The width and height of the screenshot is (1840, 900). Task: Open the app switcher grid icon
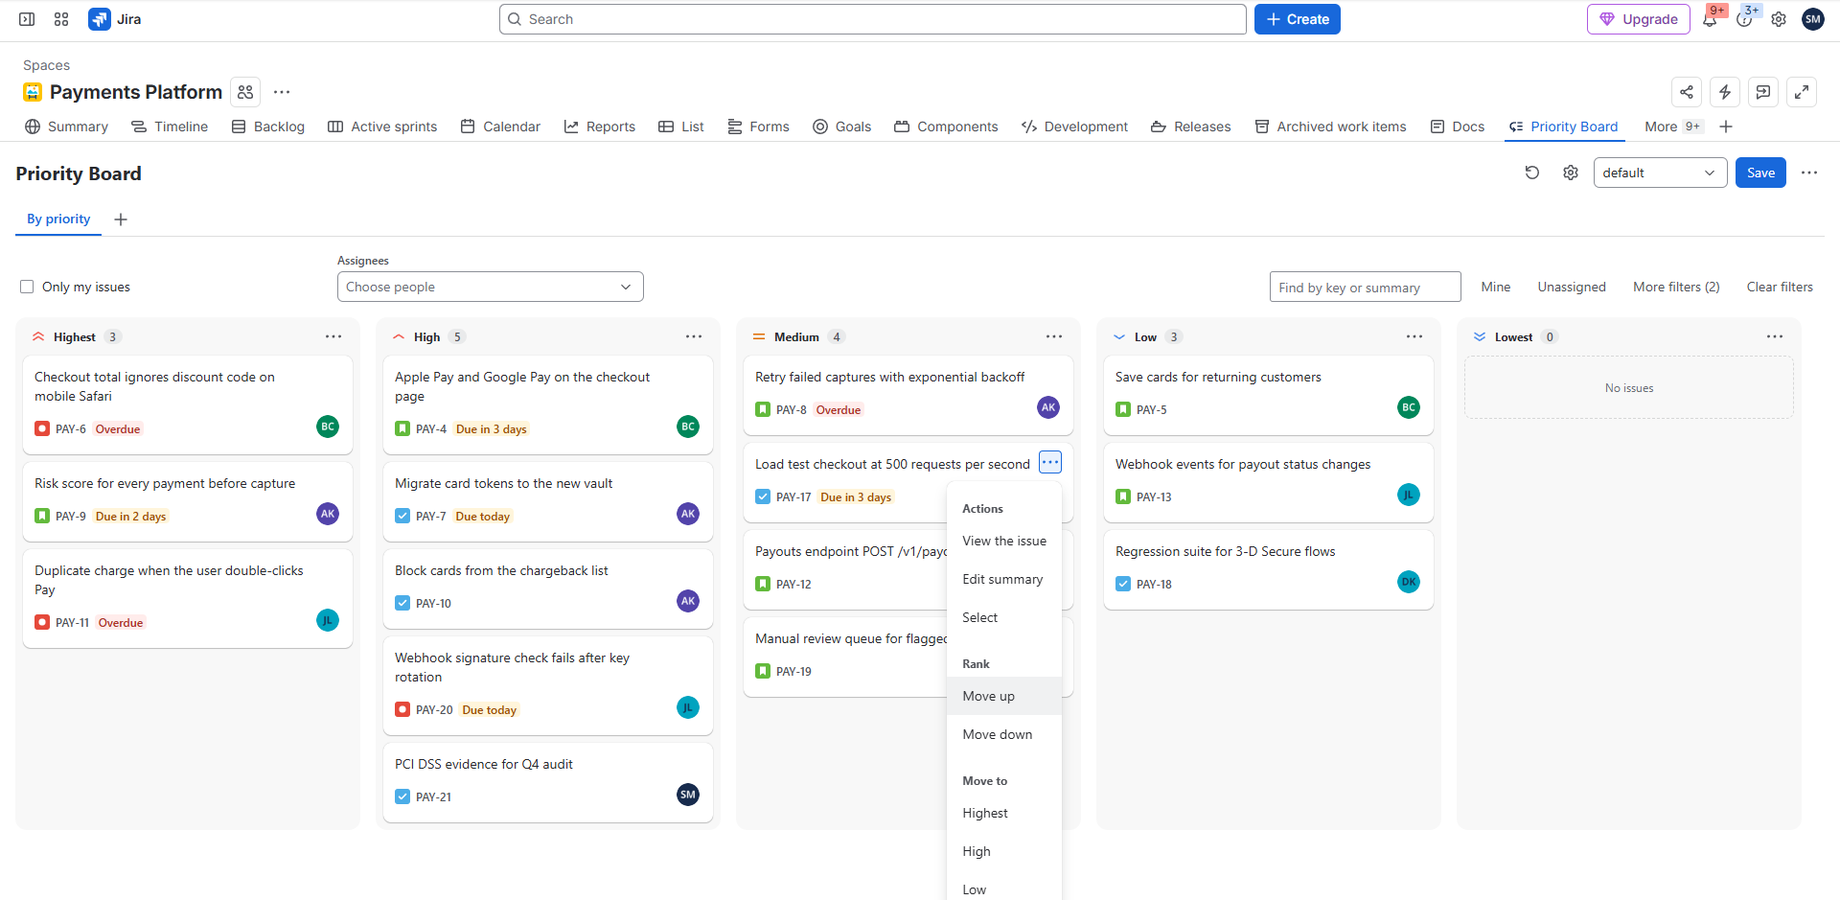click(61, 19)
